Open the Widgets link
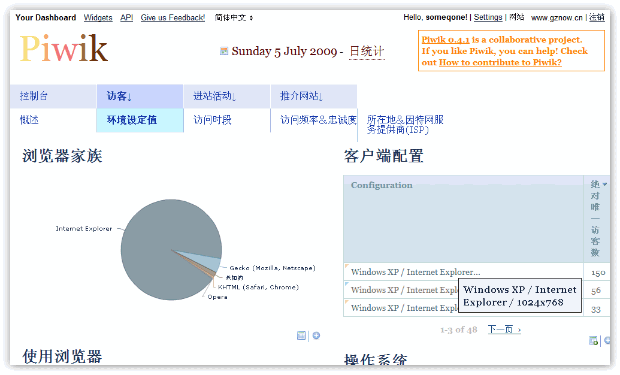Screen dimensions: 620x375 [x=98, y=18]
